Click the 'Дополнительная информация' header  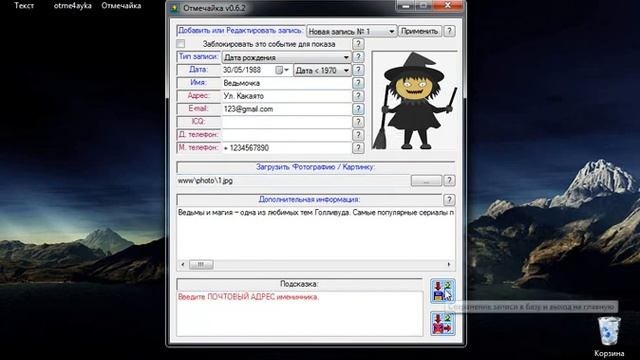click(309, 200)
